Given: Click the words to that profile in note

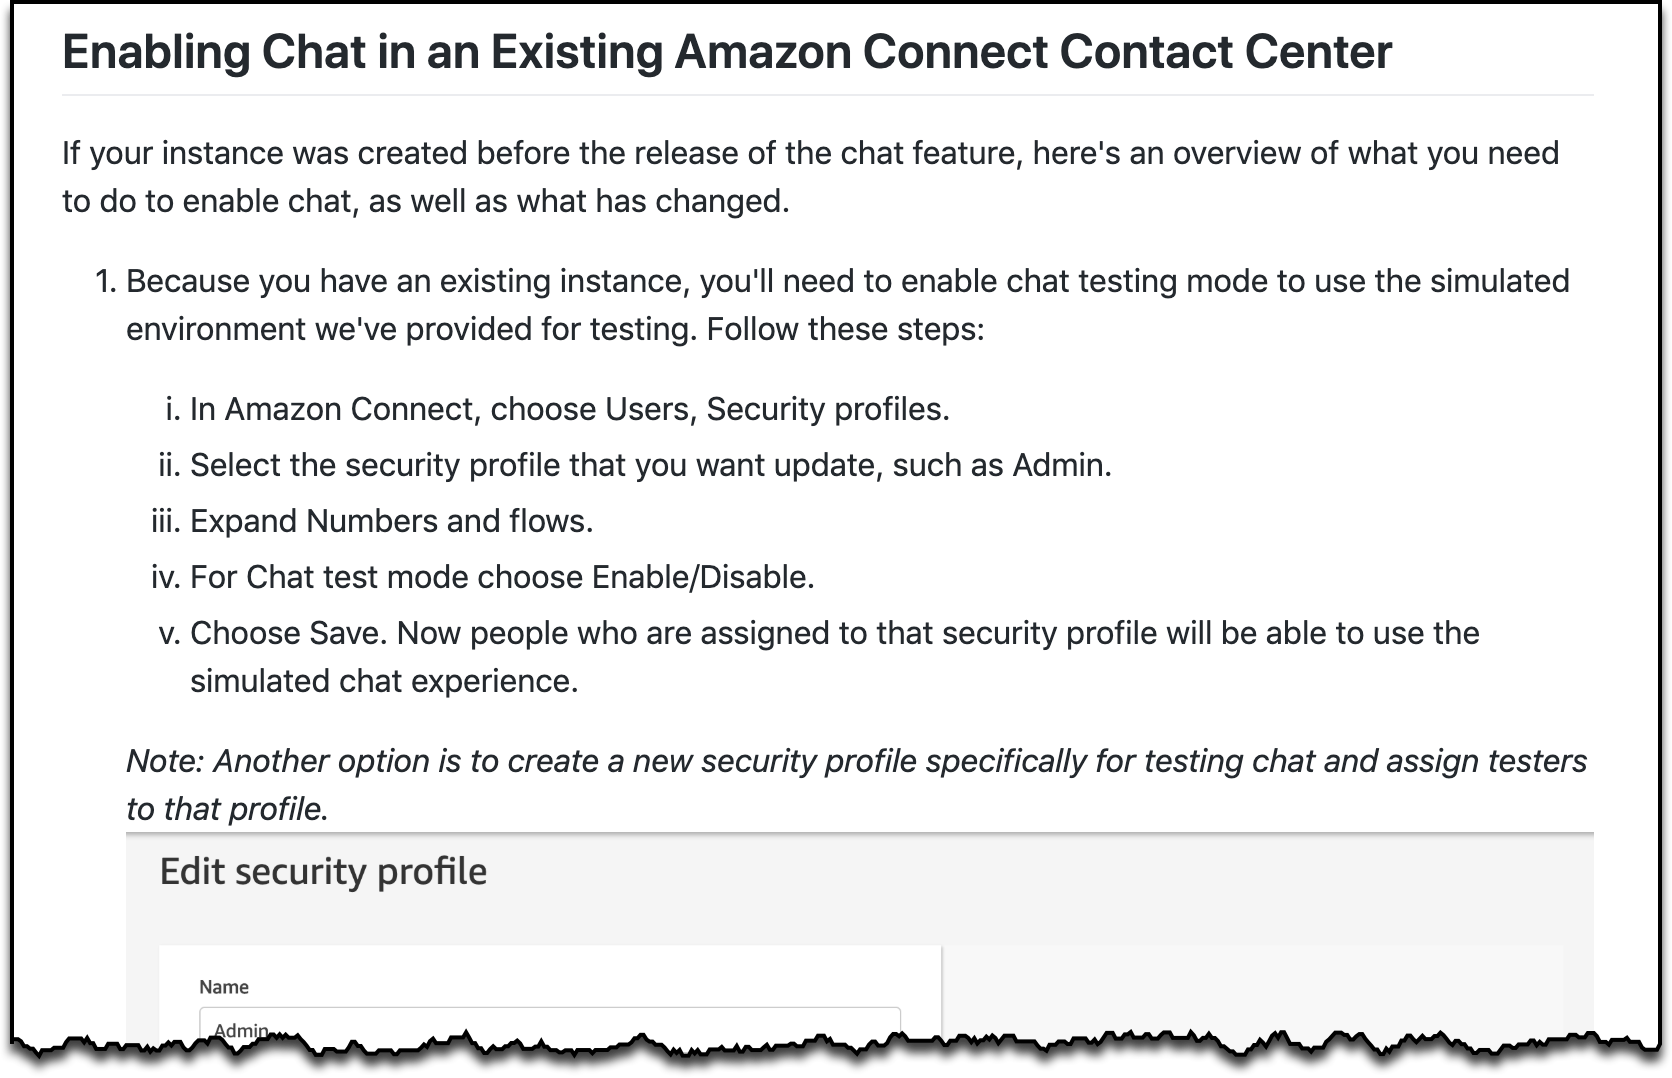Looking at the screenshot, I should [227, 809].
